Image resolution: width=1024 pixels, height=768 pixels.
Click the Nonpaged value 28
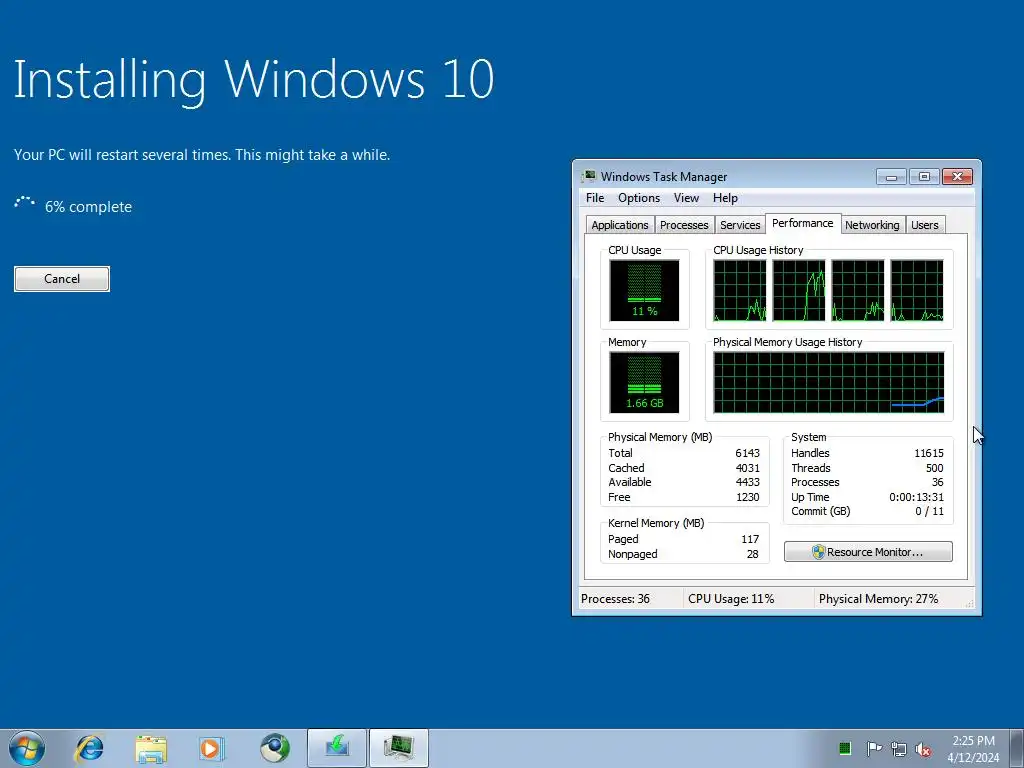[x=752, y=554]
